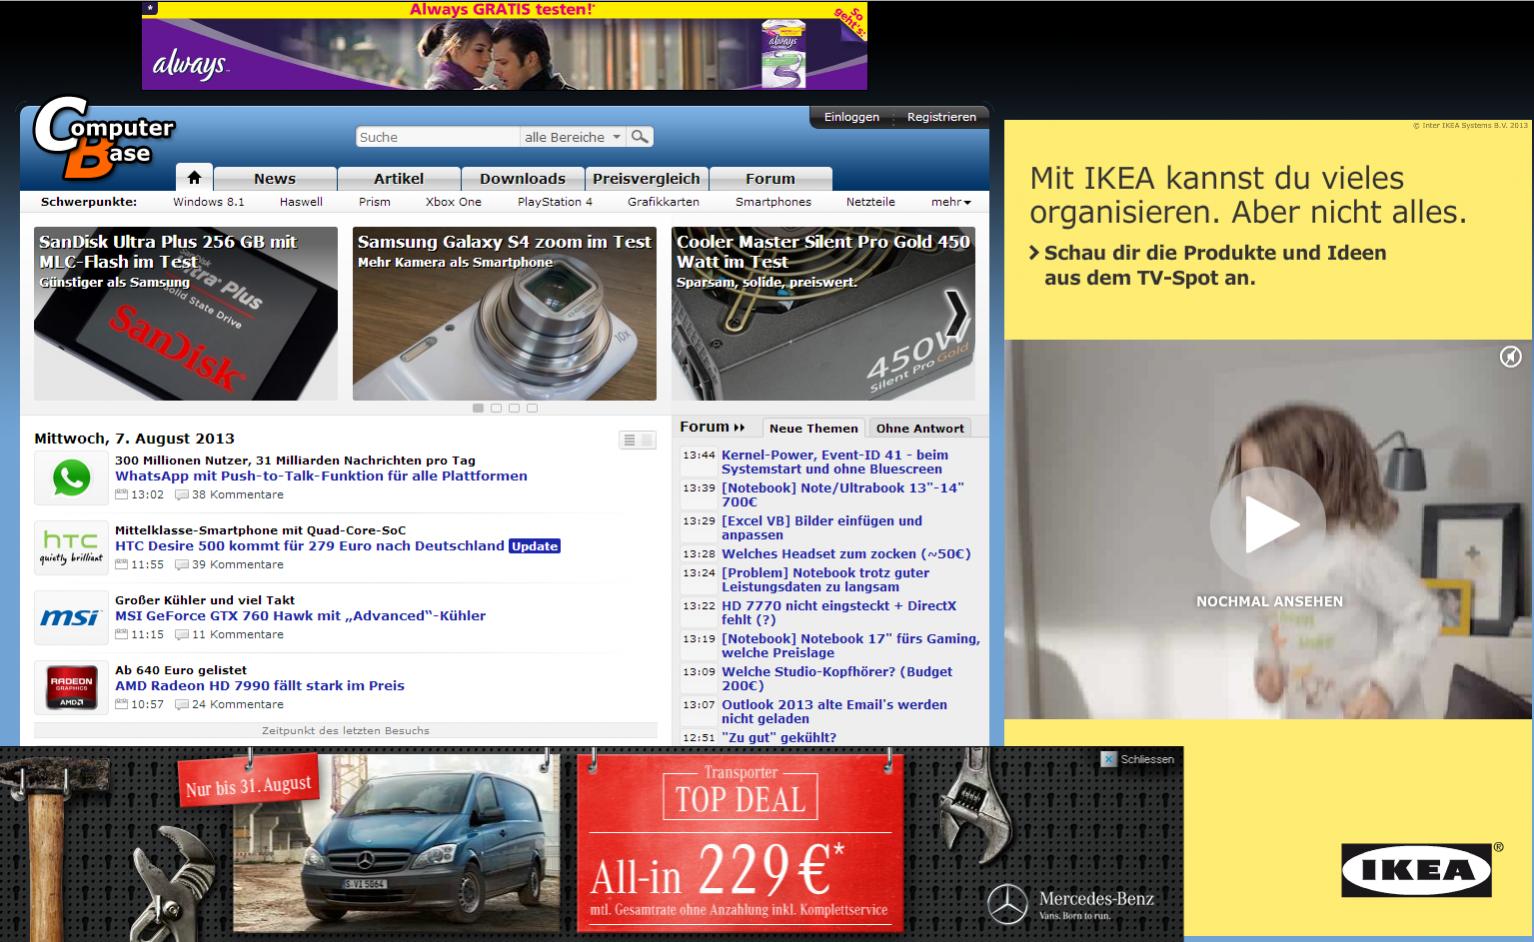Select the first teaser slider dot

click(478, 408)
